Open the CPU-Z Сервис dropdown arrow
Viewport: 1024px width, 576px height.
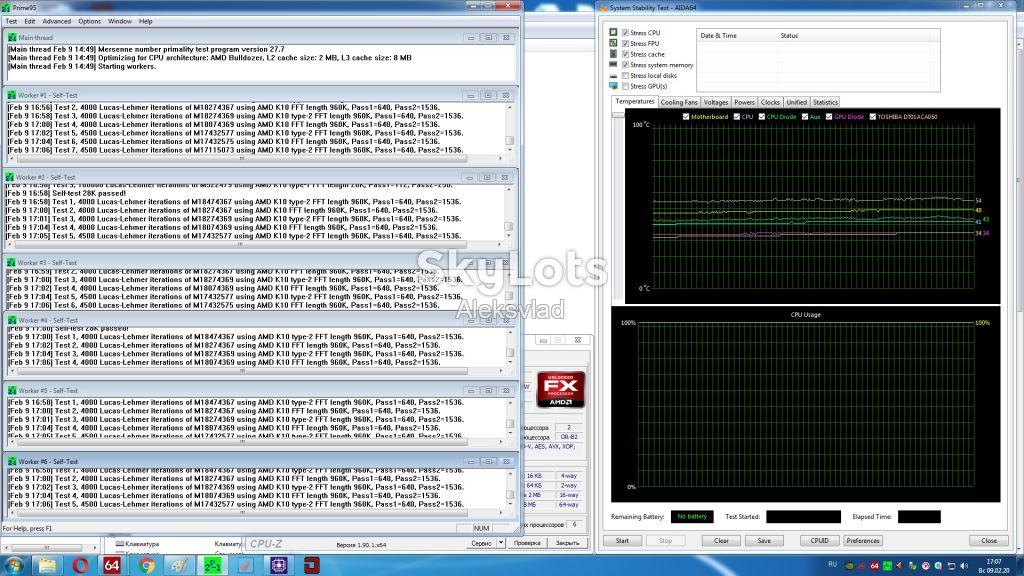[501, 543]
